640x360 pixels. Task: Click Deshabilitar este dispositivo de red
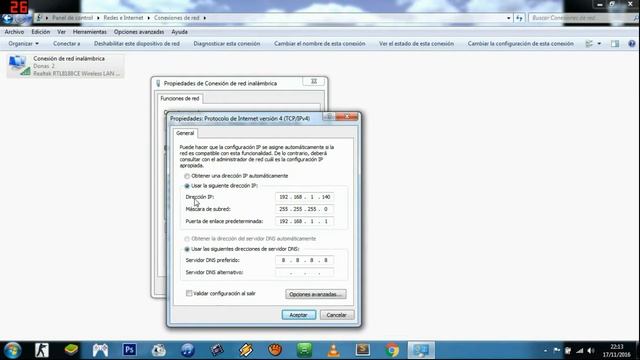click(137, 44)
